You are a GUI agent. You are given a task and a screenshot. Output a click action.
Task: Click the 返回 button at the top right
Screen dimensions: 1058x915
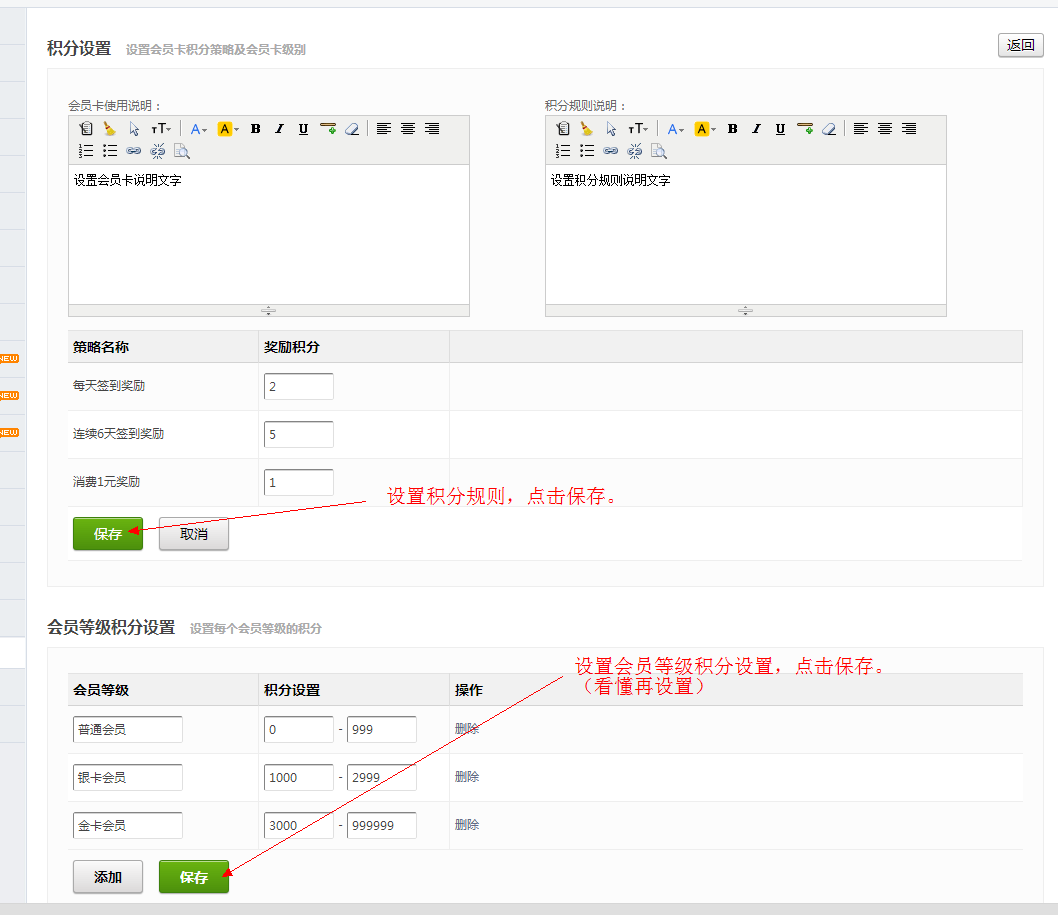coord(1020,45)
